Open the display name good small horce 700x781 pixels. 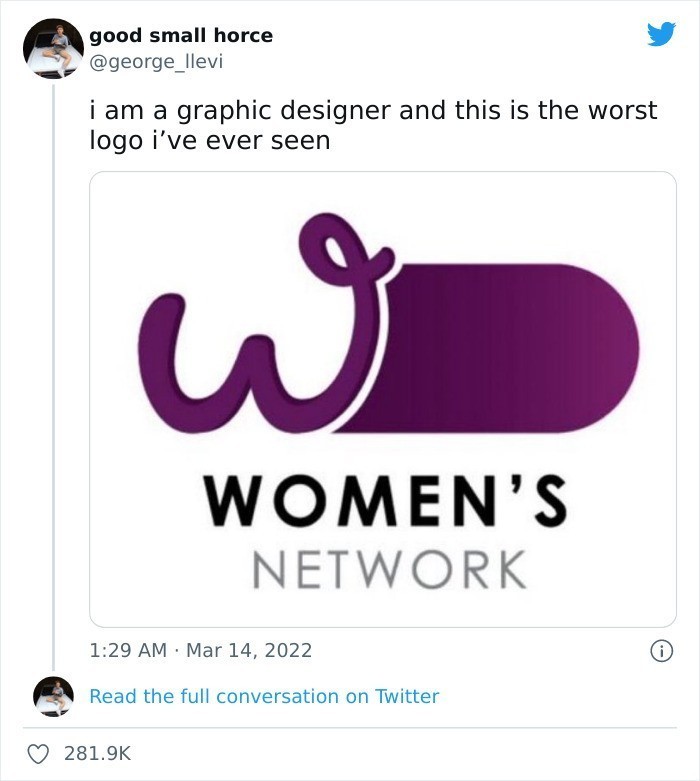[x=181, y=35]
